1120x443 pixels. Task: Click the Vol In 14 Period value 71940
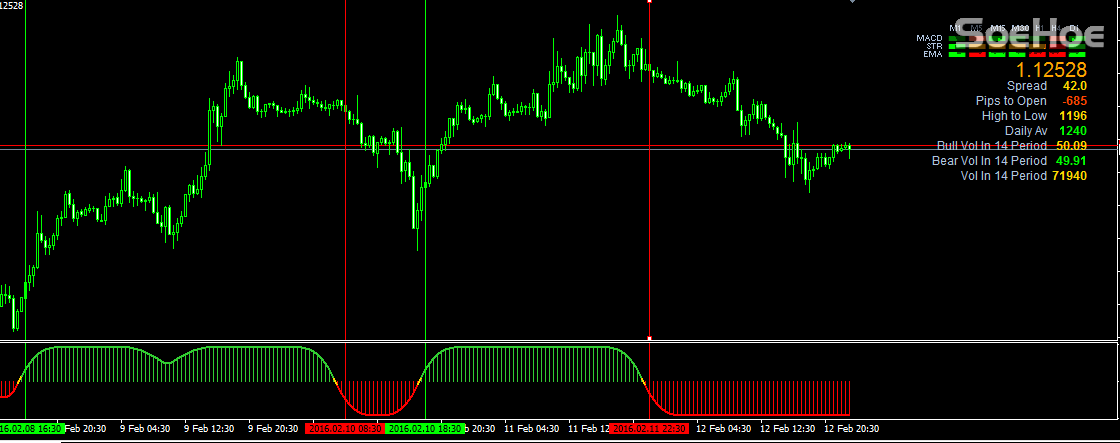point(1068,176)
